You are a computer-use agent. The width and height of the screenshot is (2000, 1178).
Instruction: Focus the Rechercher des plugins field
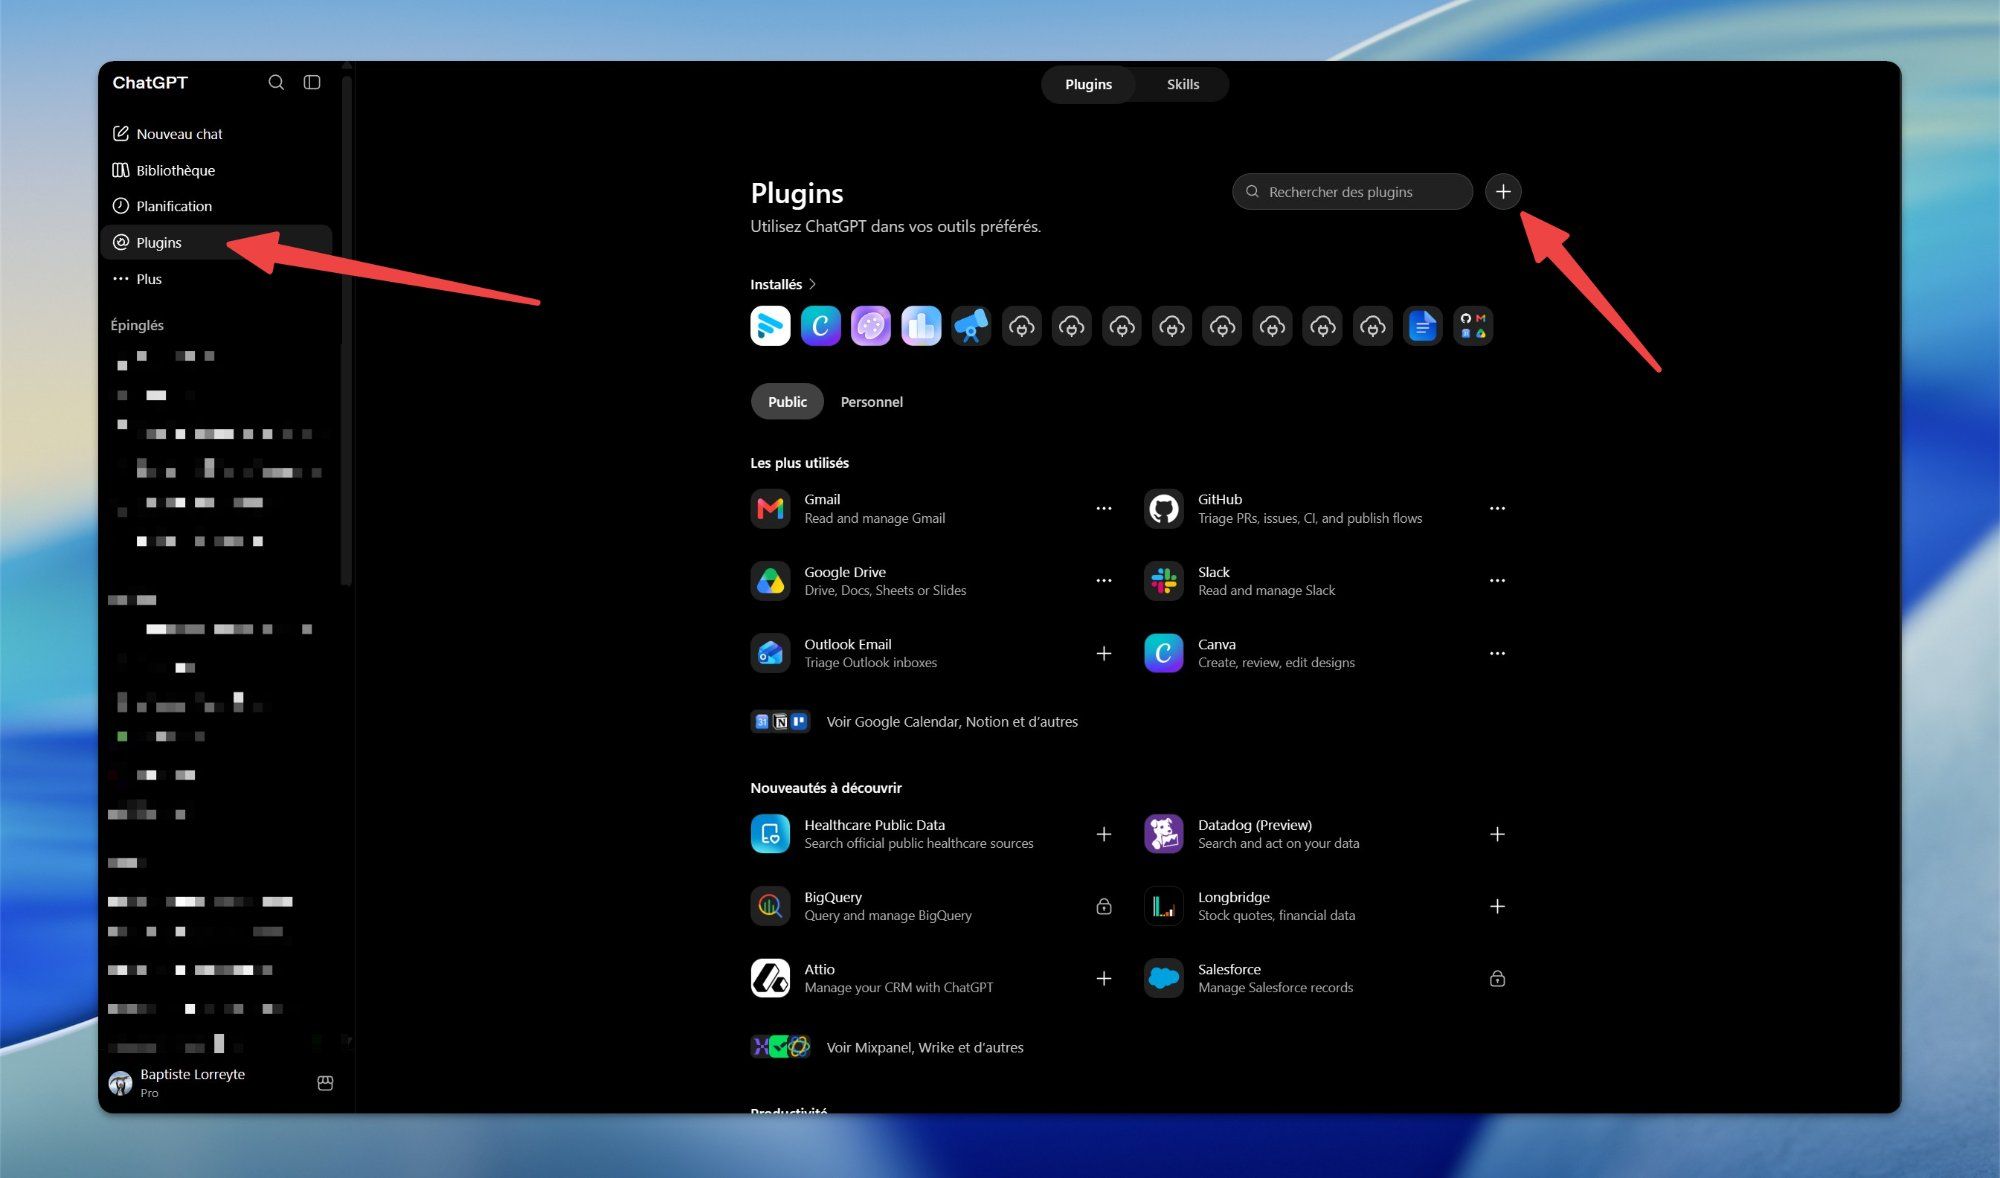[1352, 192]
